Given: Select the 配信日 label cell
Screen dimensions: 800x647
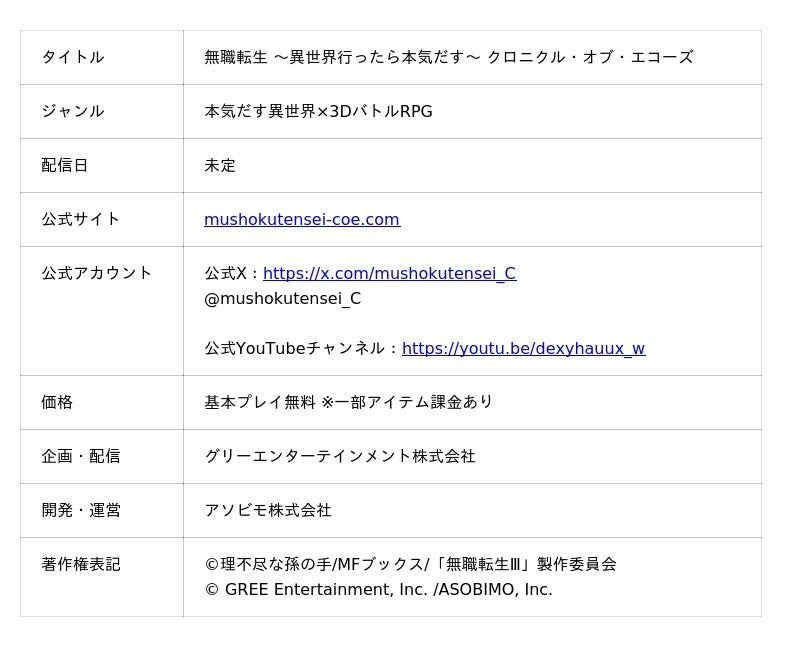Looking at the screenshot, I should 65,166.
